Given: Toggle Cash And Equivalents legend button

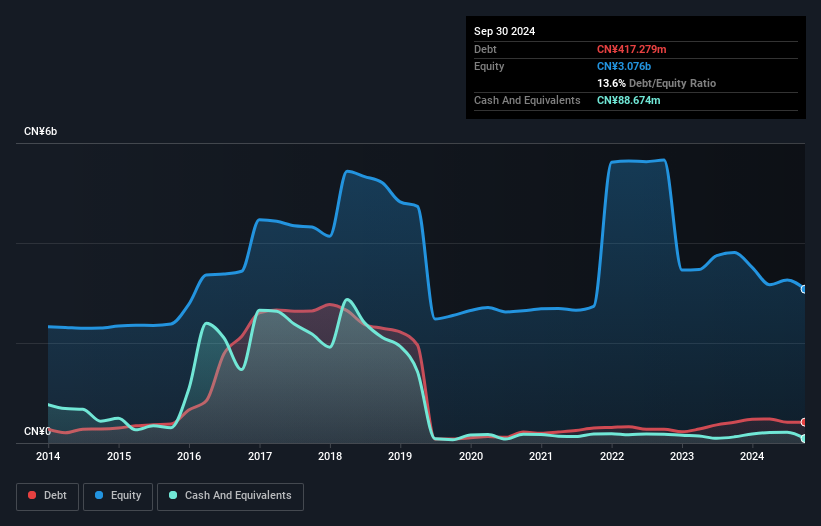Looking at the screenshot, I should 230,496.
